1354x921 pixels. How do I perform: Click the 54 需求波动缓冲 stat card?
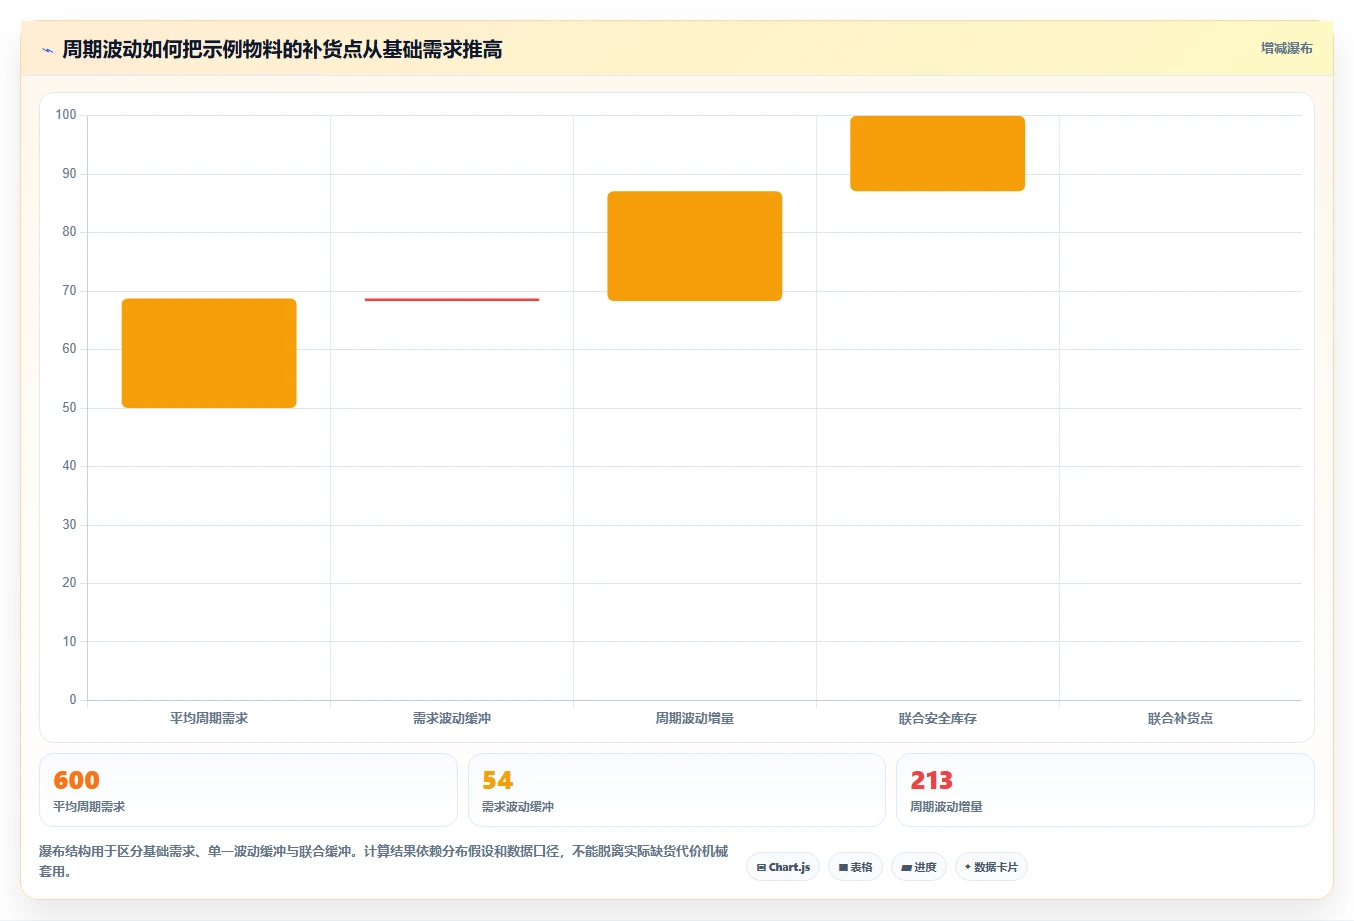point(677,790)
